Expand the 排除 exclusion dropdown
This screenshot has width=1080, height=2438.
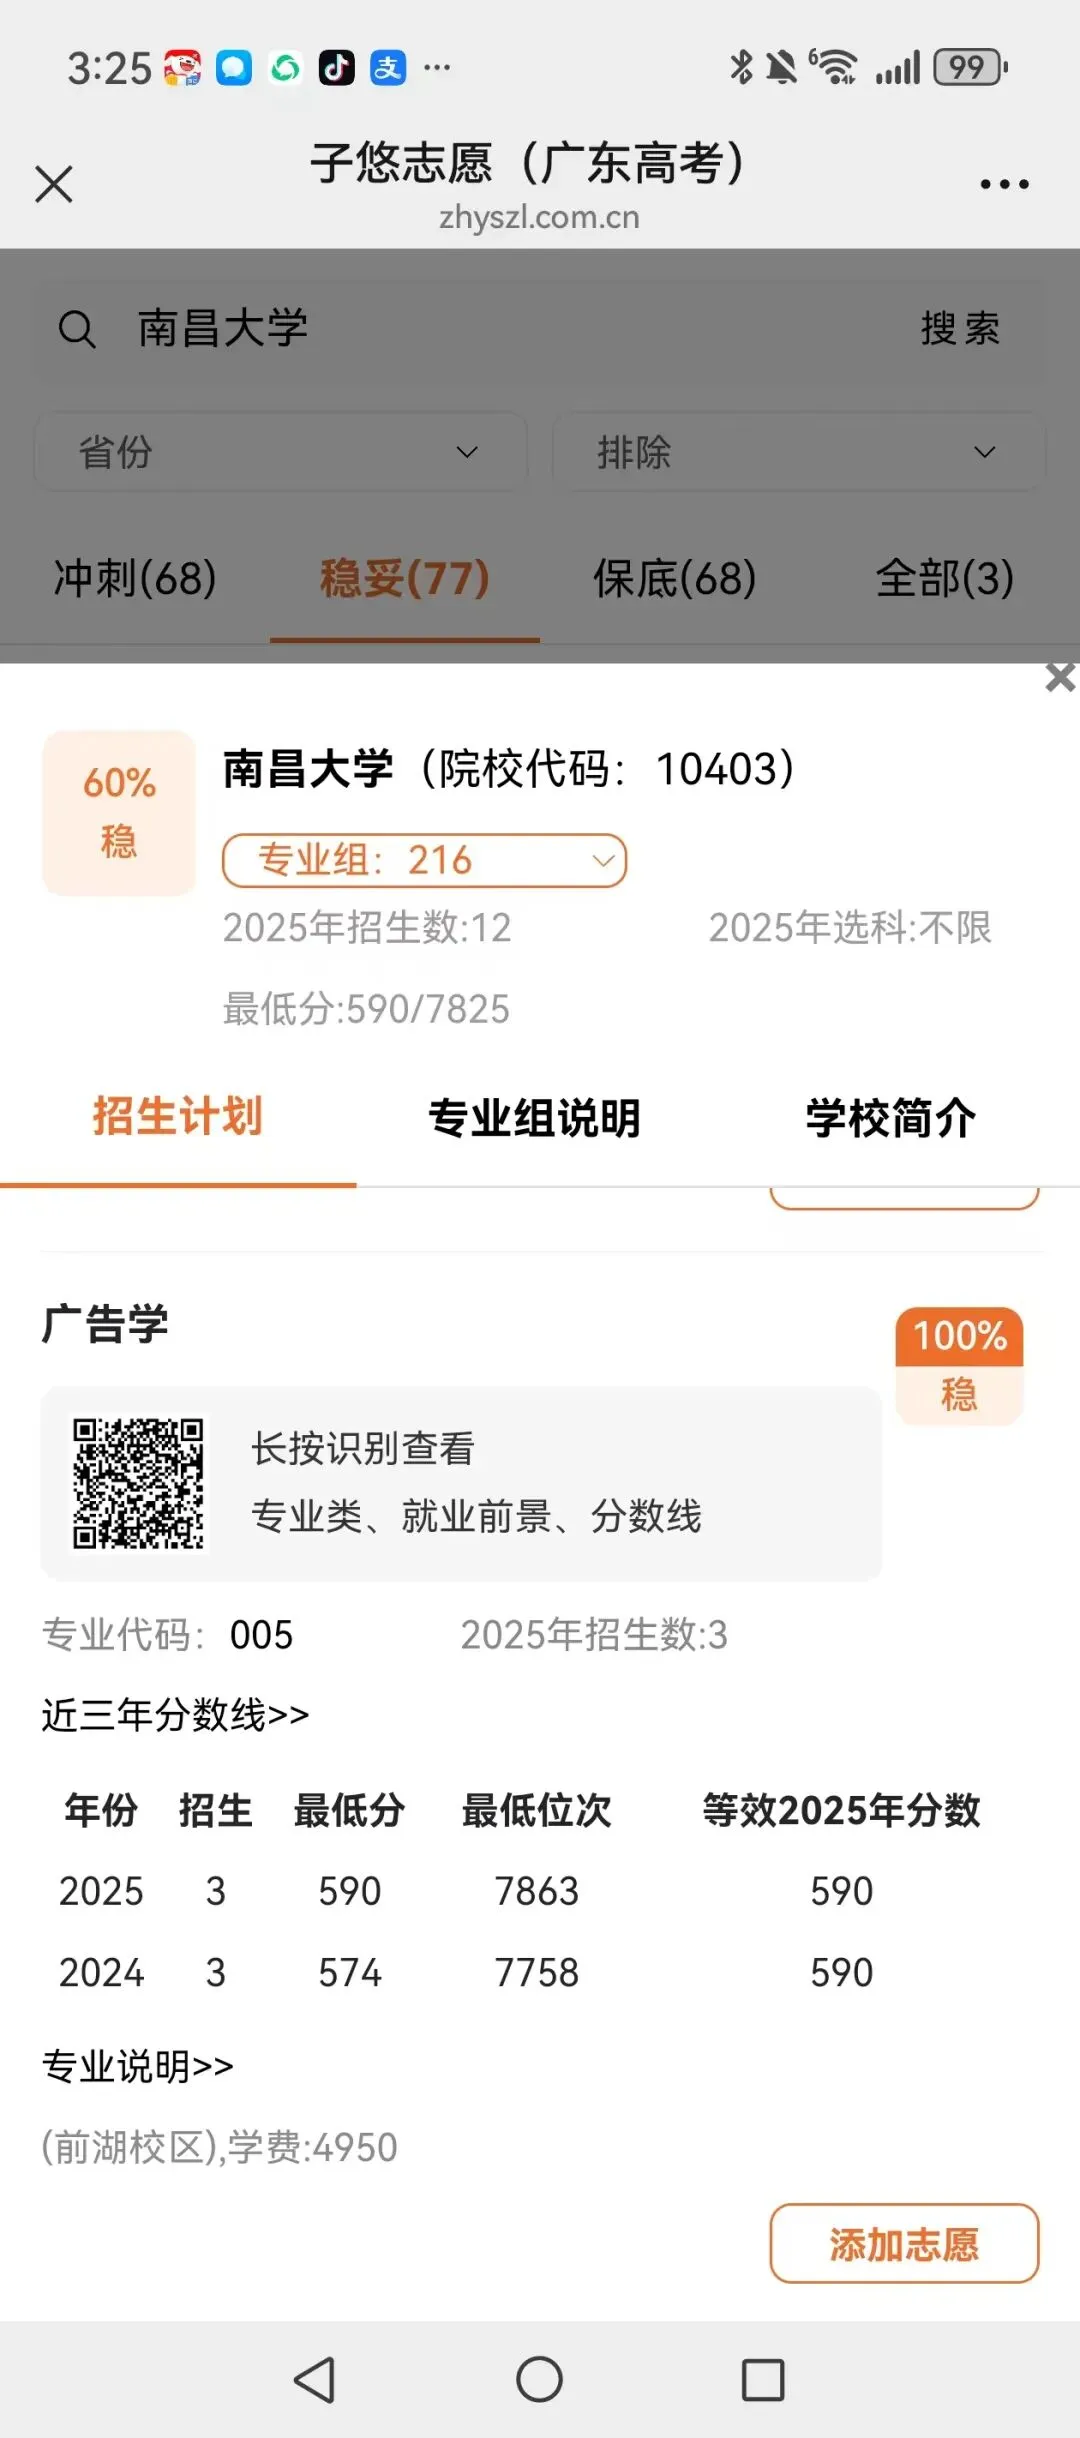(x=798, y=452)
